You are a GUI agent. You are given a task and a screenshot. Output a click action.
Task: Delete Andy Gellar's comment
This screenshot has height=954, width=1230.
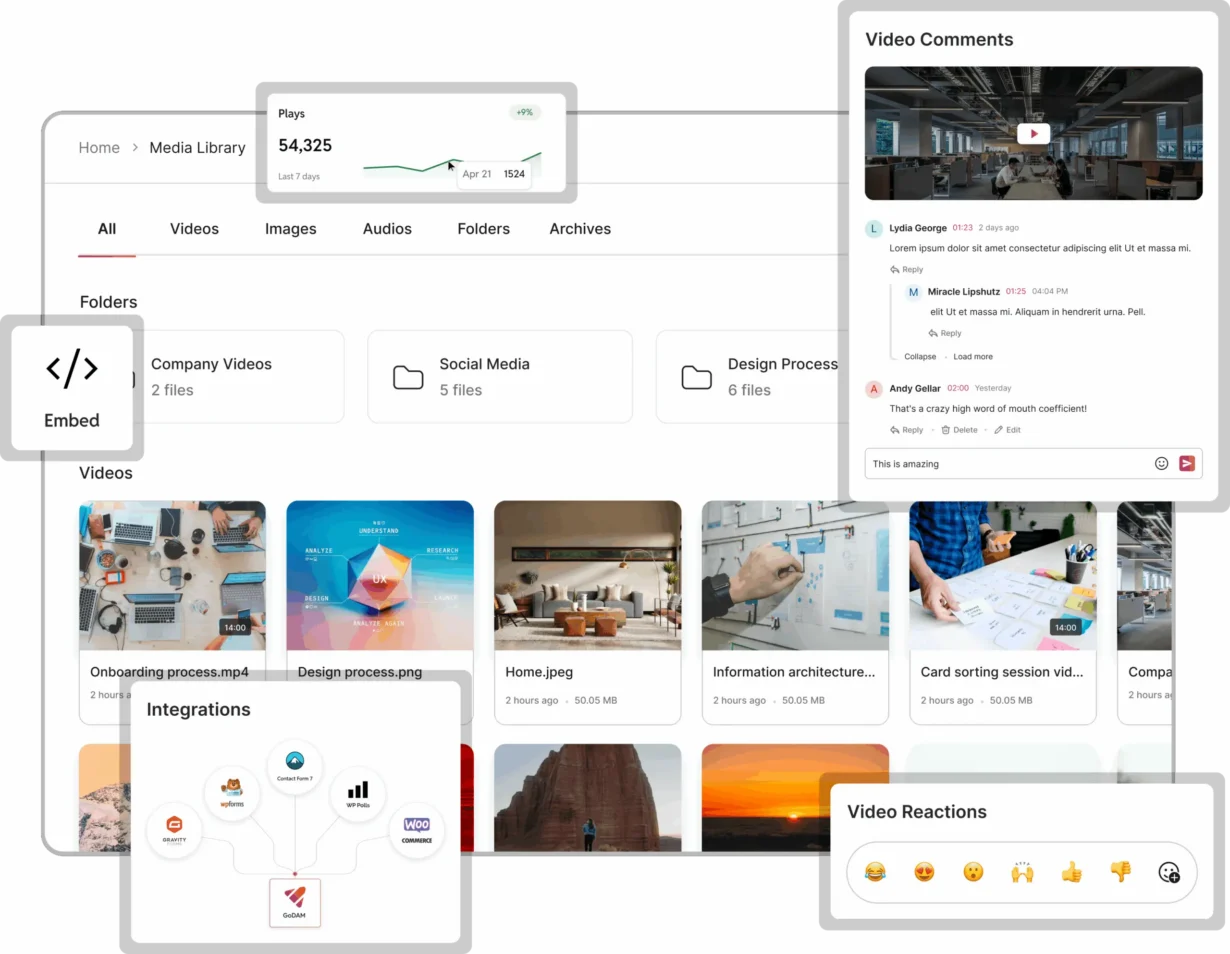959,430
